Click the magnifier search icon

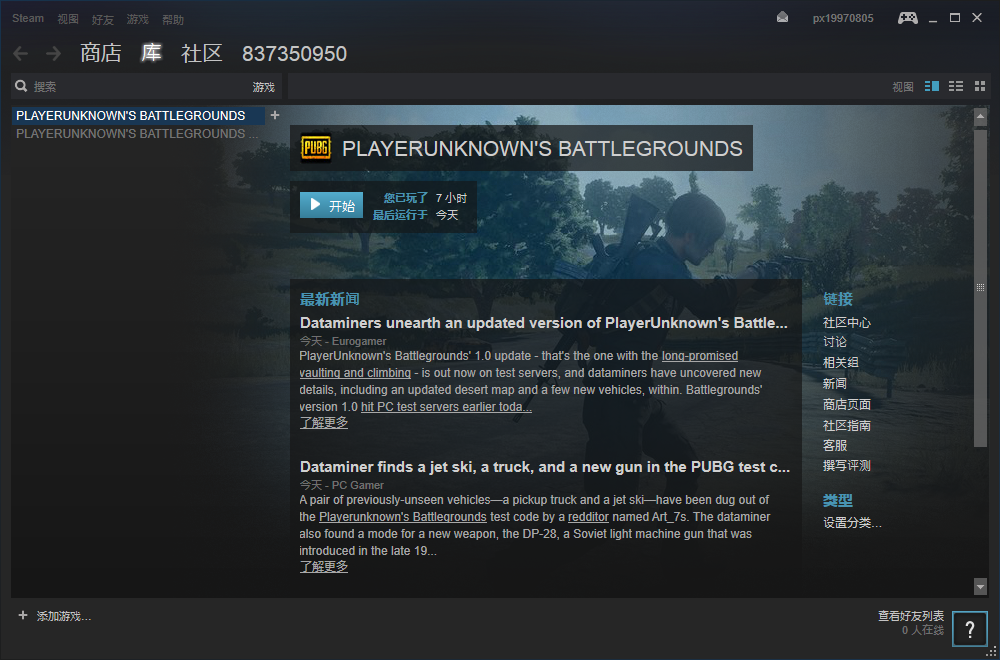click(21, 86)
